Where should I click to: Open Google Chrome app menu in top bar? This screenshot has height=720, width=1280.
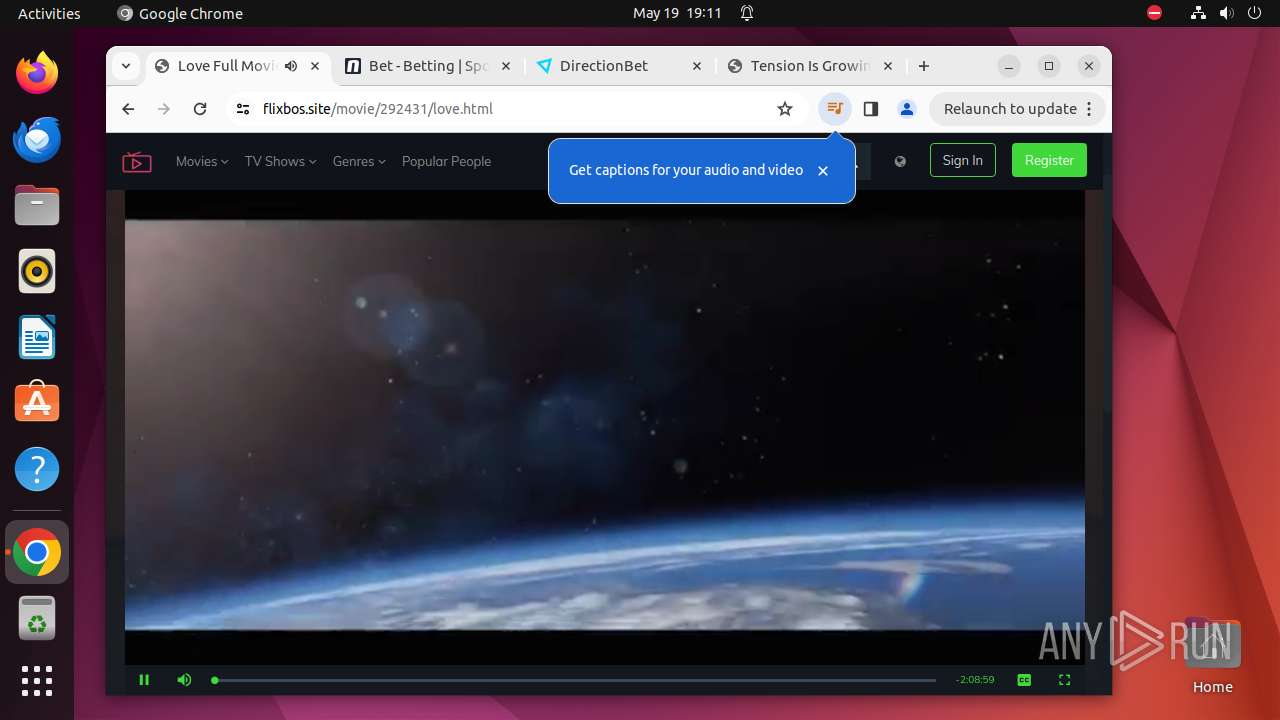click(180, 13)
